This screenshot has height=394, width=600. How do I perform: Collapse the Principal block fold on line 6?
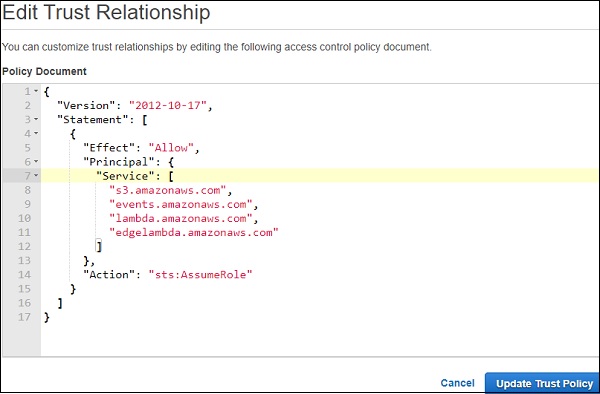[36, 162]
